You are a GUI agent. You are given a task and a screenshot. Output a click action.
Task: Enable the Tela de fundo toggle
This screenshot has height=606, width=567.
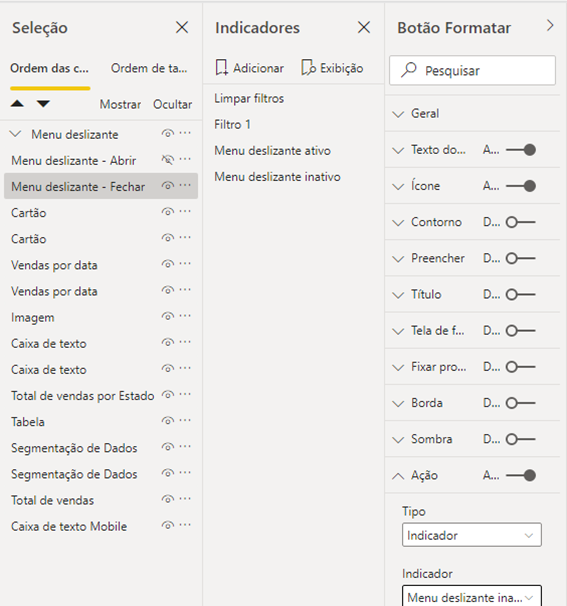[x=521, y=331]
